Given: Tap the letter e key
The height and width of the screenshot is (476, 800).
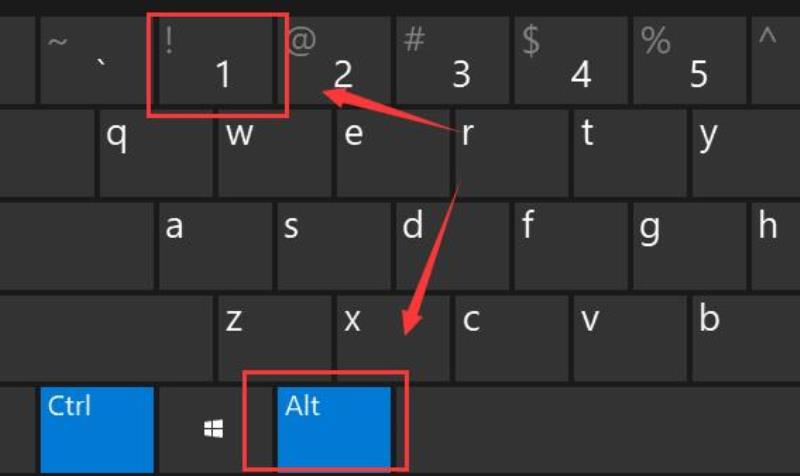Looking at the screenshot, I should (393, 153).
